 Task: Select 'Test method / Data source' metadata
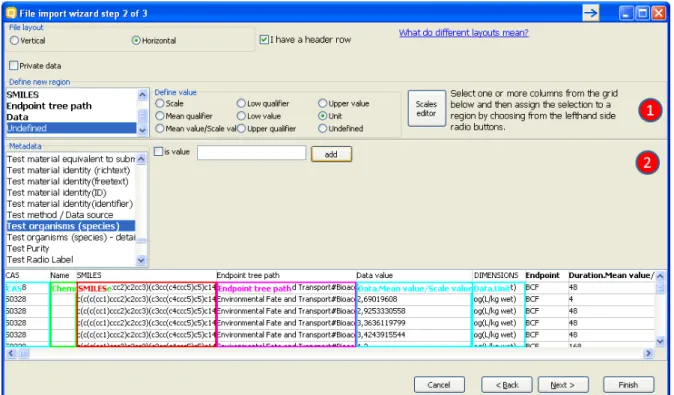pyautogui.click(x=70, y=215)
